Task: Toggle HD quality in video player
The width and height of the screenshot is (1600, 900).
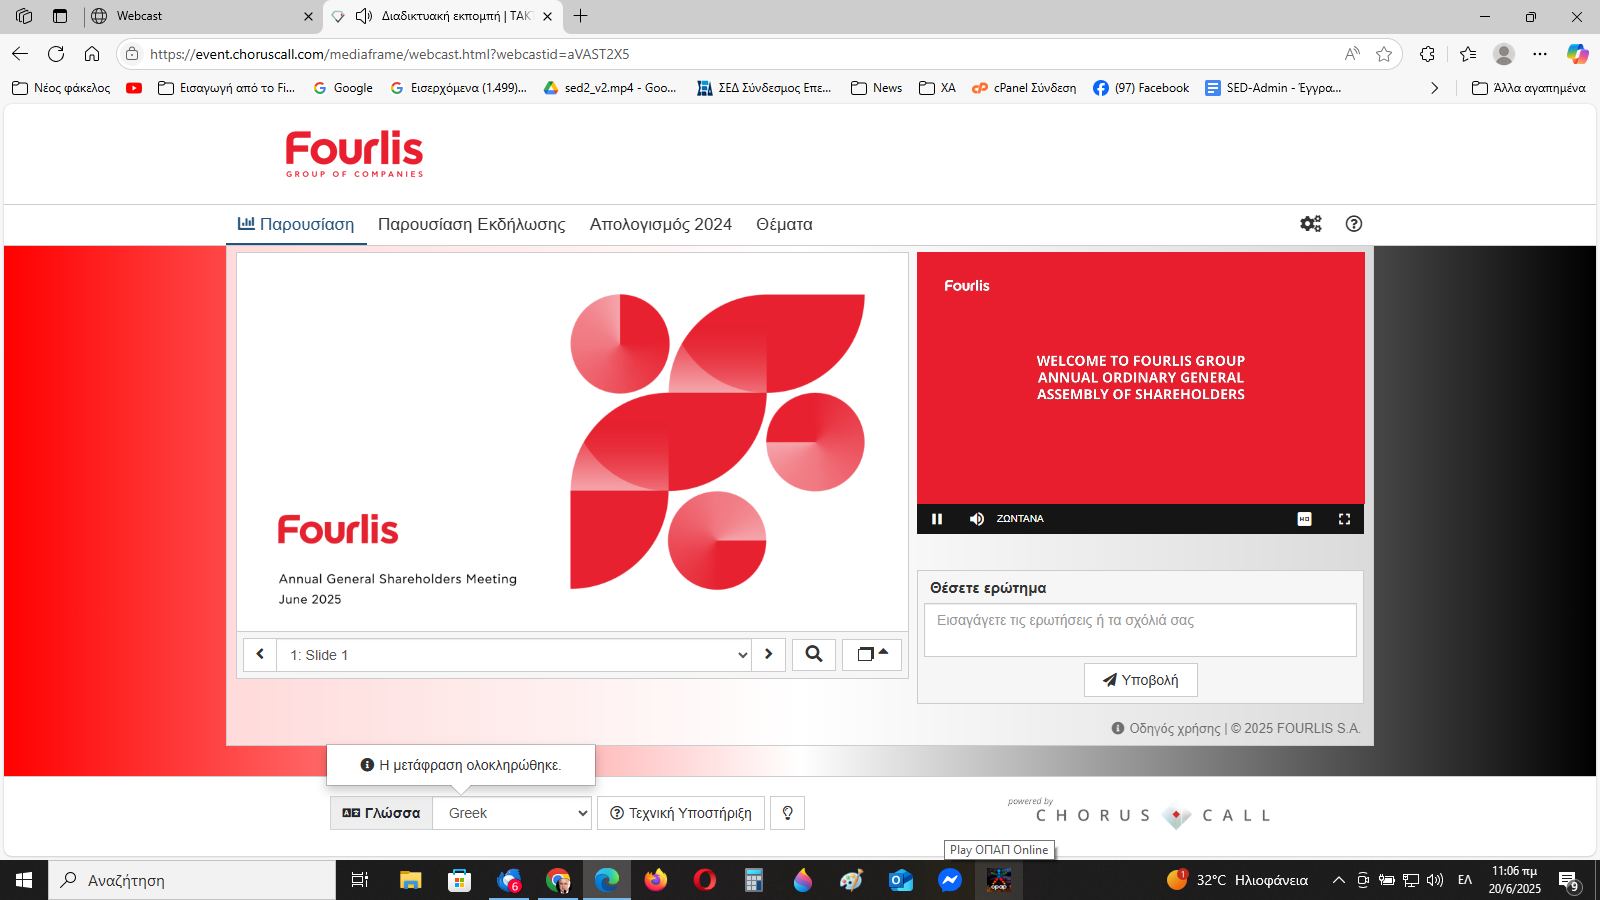Action: 1304,519
